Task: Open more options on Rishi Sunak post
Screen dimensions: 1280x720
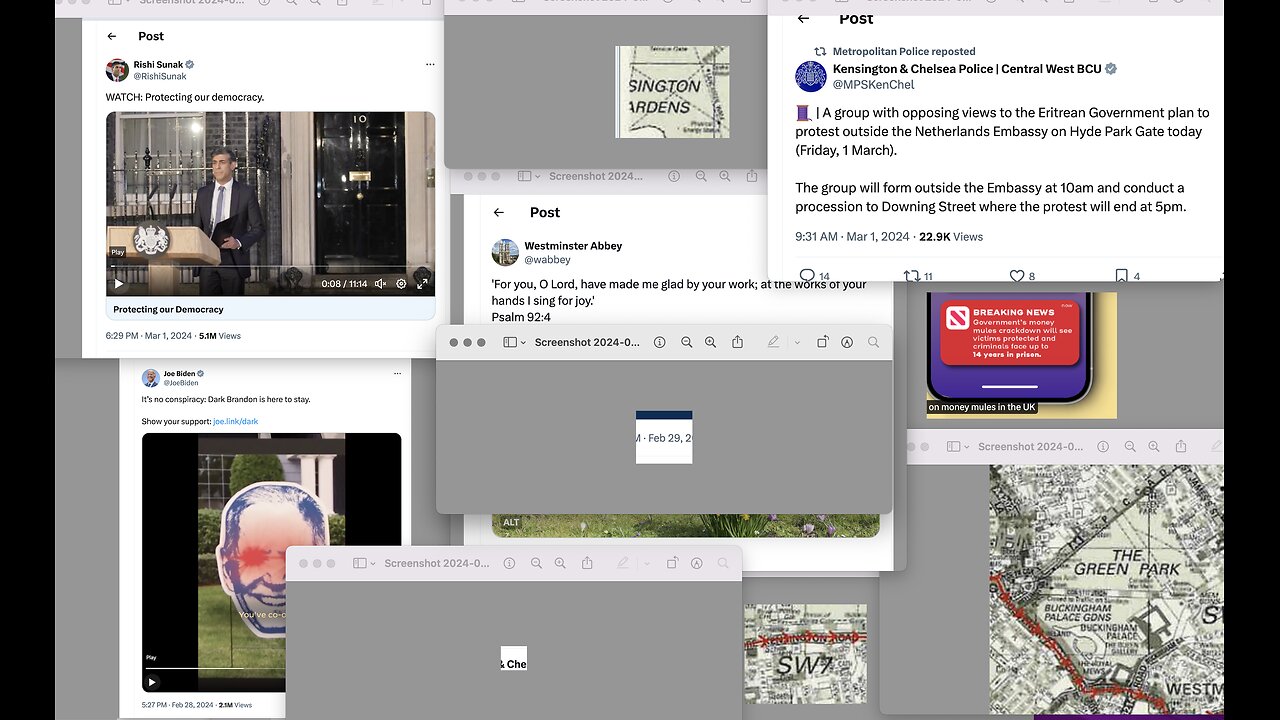Action: pyautogui.click(x=430, y=64)
